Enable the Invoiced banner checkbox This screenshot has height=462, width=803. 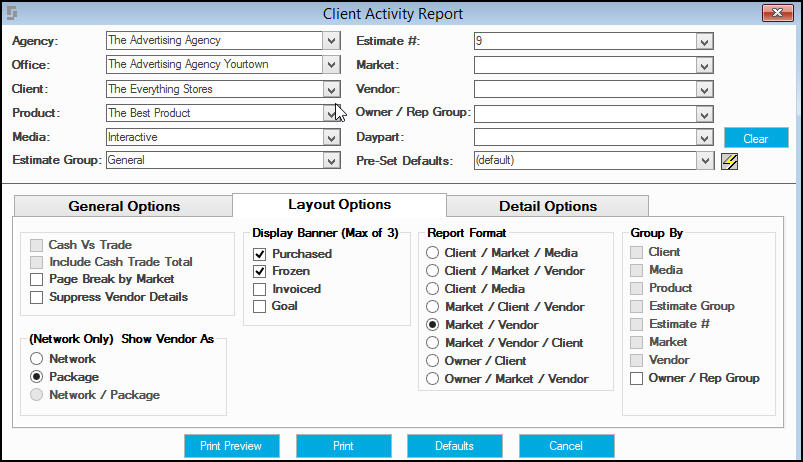(x=260, y=289)
